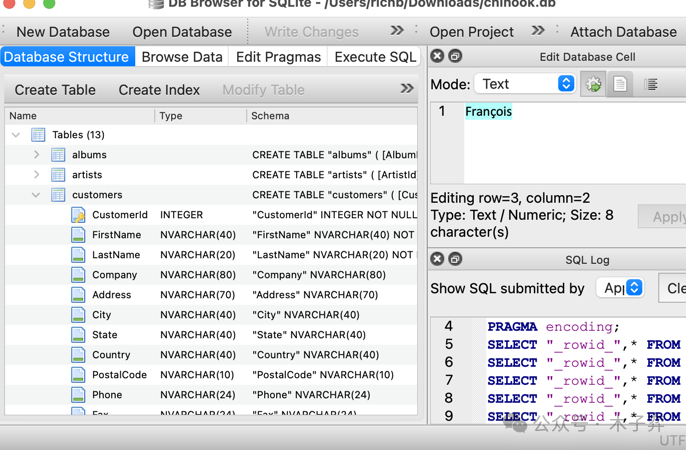Screen dimensions: 686x450
Task: Undock the Edit Database Cell panel
Action: [x=455, y=57]
